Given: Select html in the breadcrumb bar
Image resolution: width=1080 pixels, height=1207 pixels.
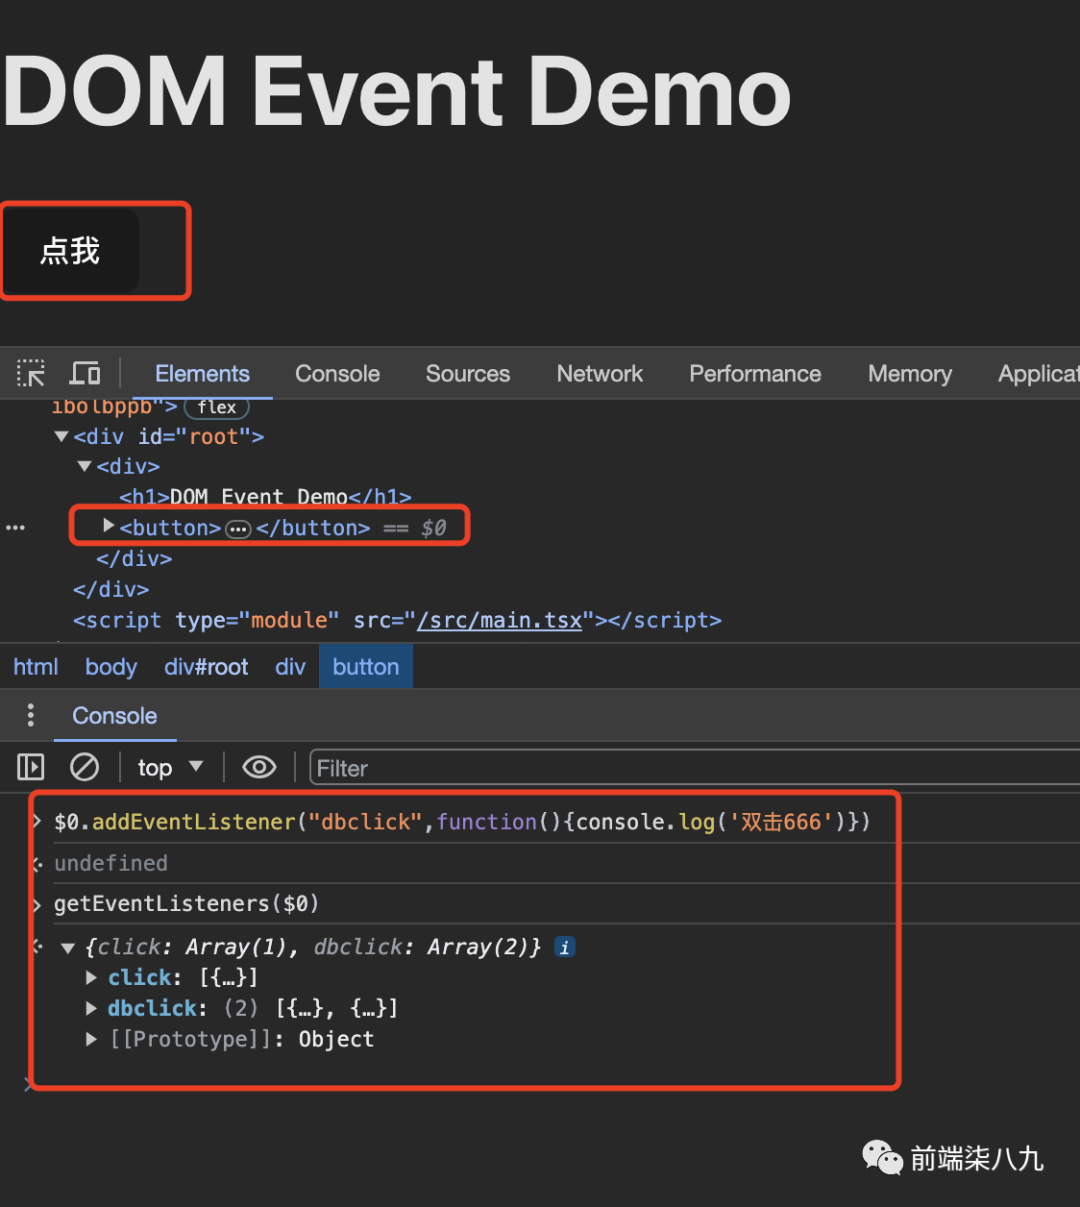Looking at the screenshot, I should 36,667.
